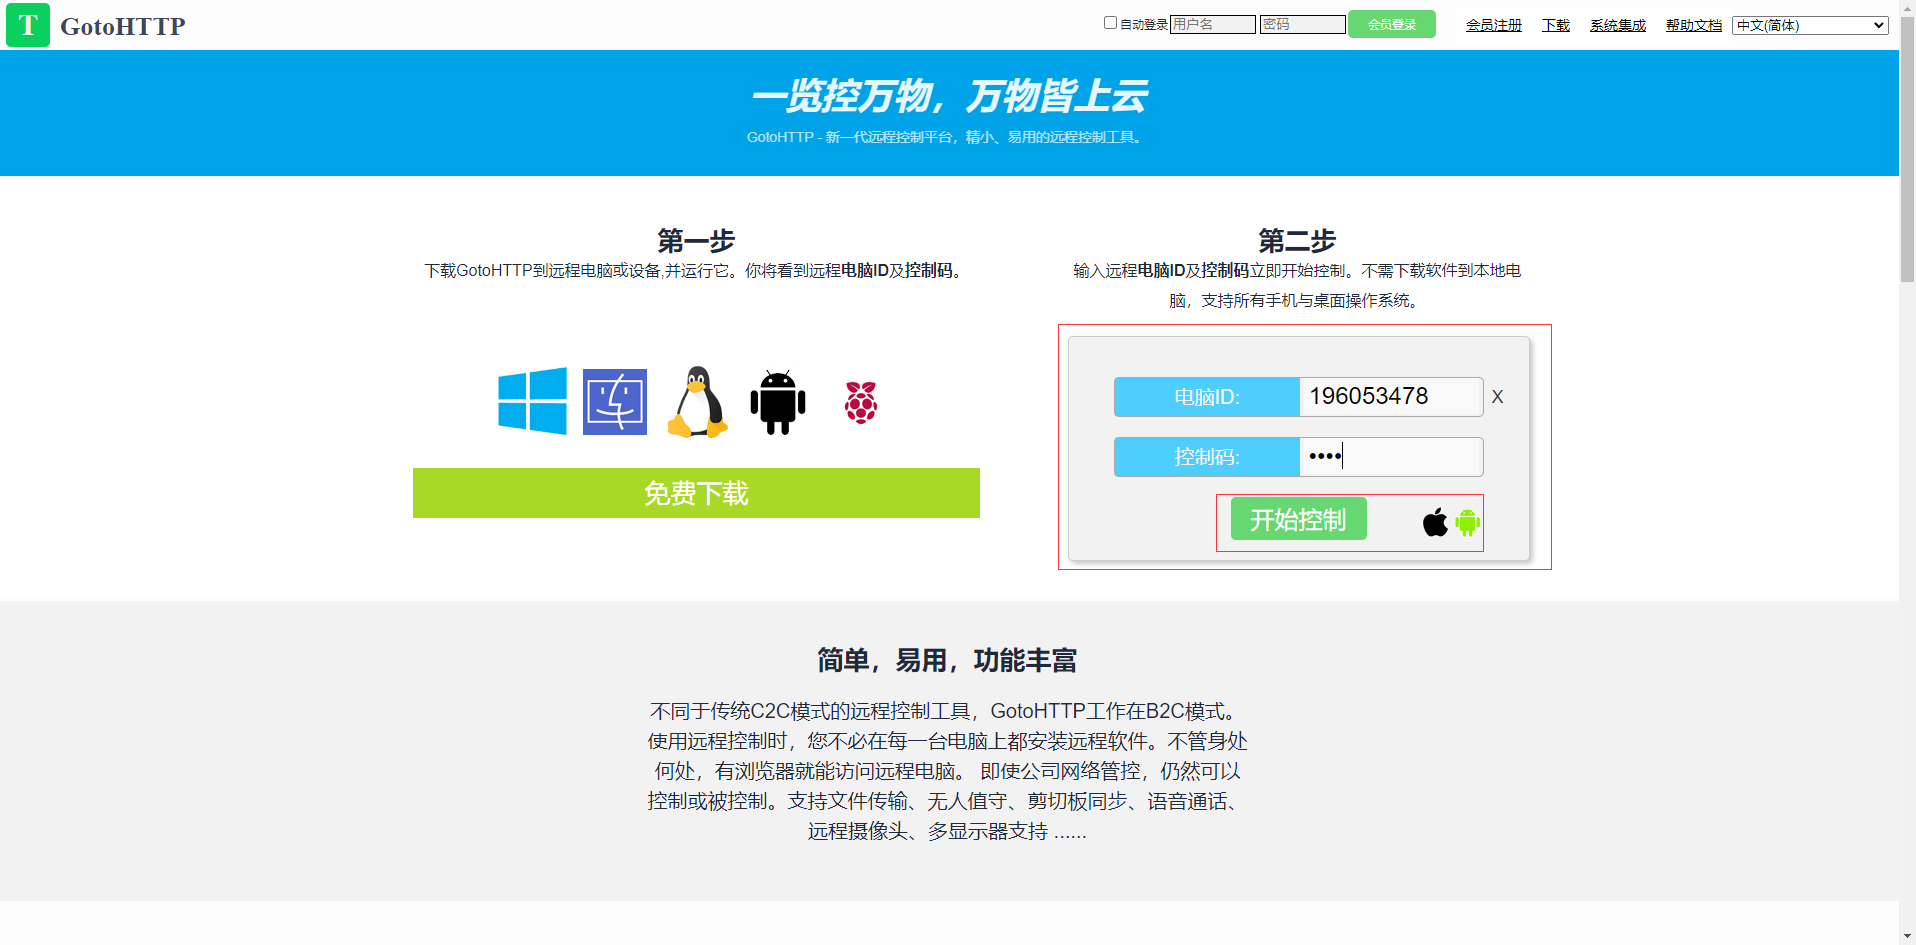Click the GotoHTTP green T logo
This screenshot has height=945, width=1916.
click(x=28, y=25)
